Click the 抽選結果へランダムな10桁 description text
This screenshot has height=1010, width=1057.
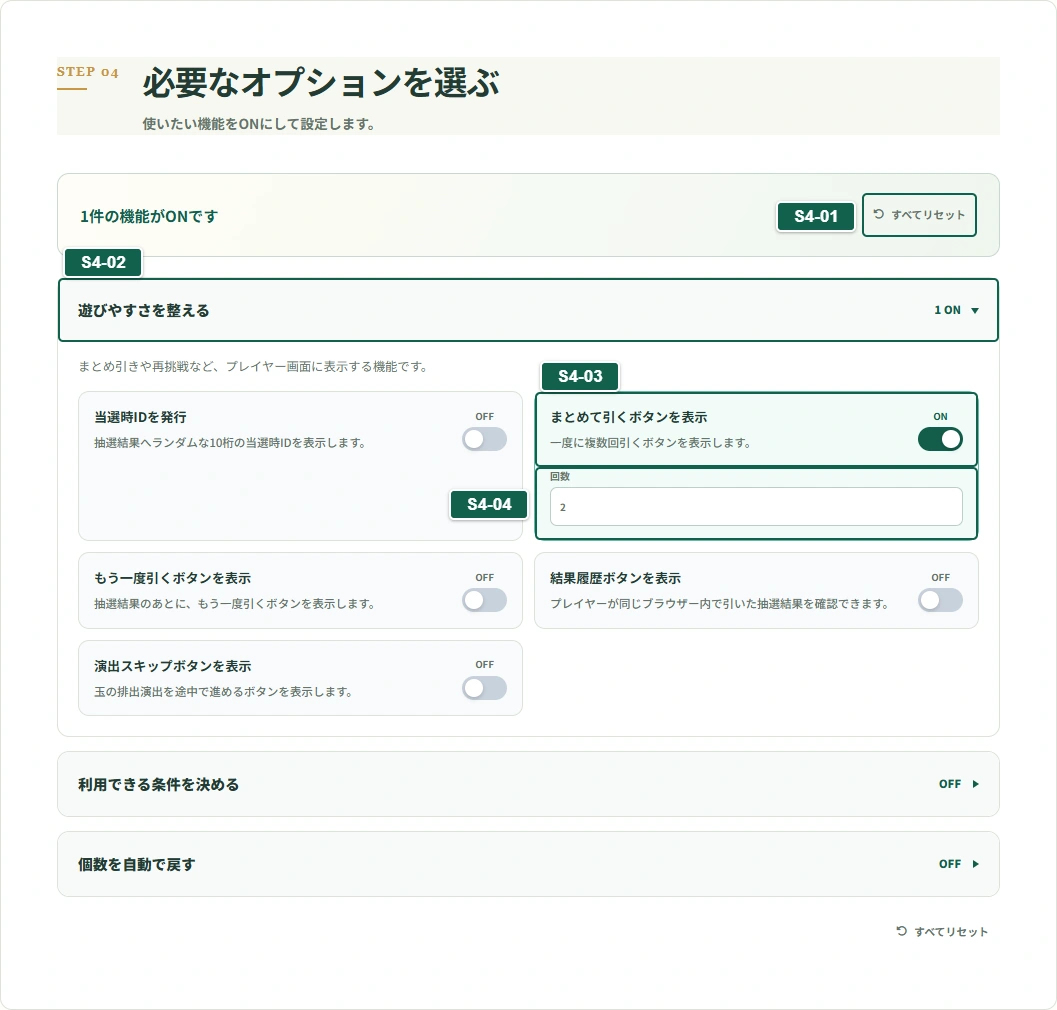click(x=230, y=443)
